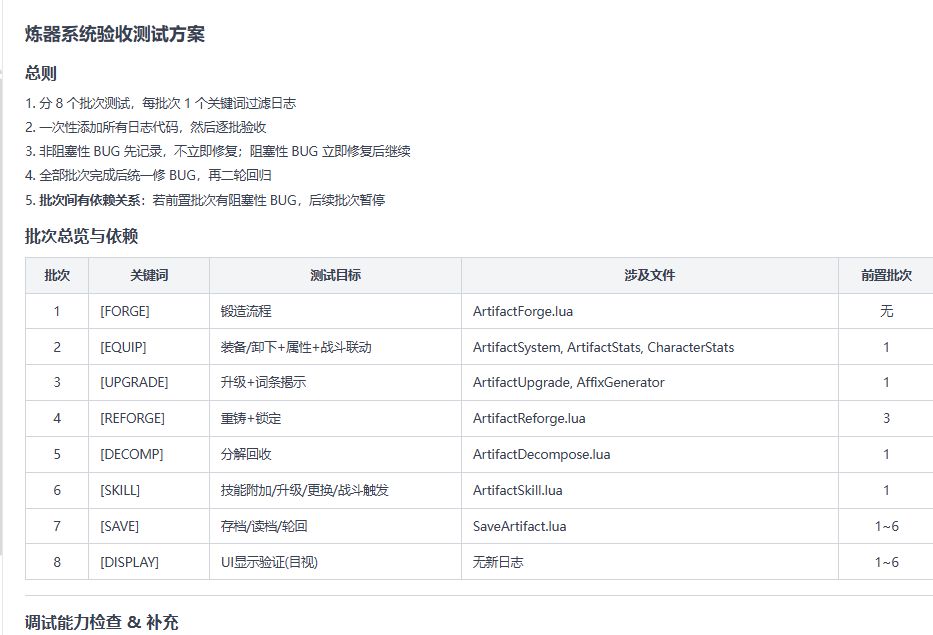Click the 总则 section heading
The image size is (933, 635).
tap(41, 73)
